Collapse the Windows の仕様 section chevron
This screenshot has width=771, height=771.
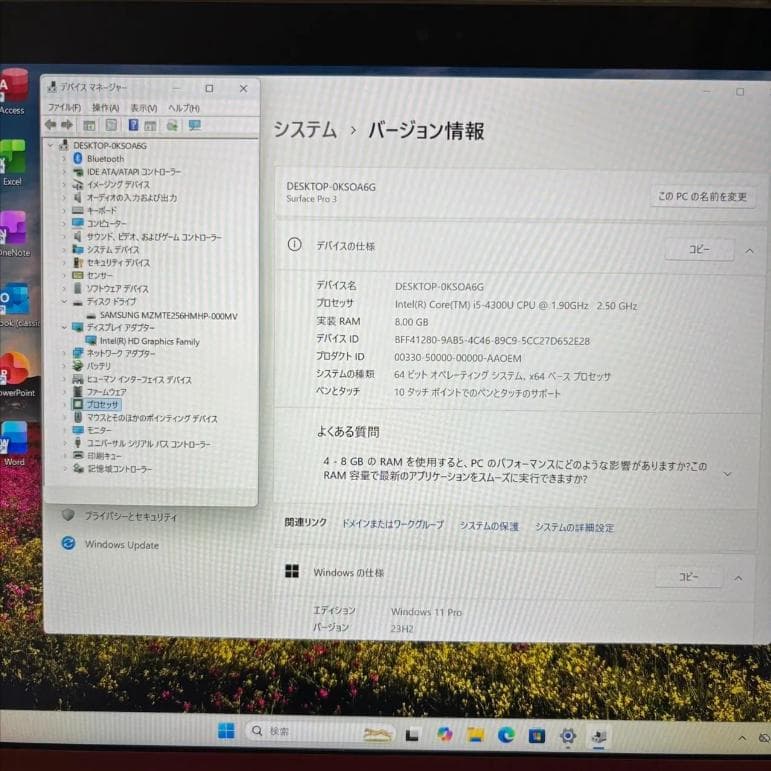[x=739, y=578]
